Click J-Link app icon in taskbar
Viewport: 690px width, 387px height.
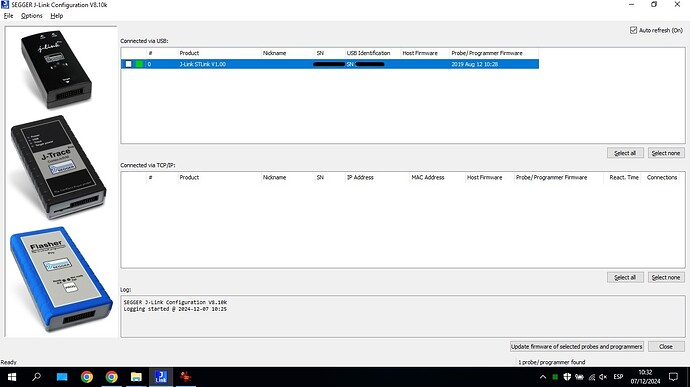[161, 377]
